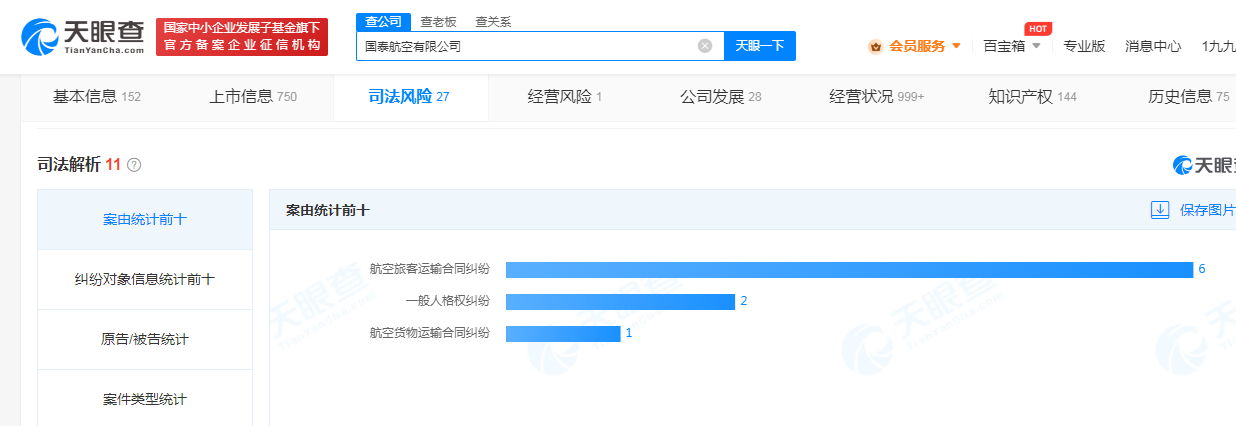The image size is (1236, 426).
Task: Open the 公司发展 28 tab
Action: pos(721,97)
